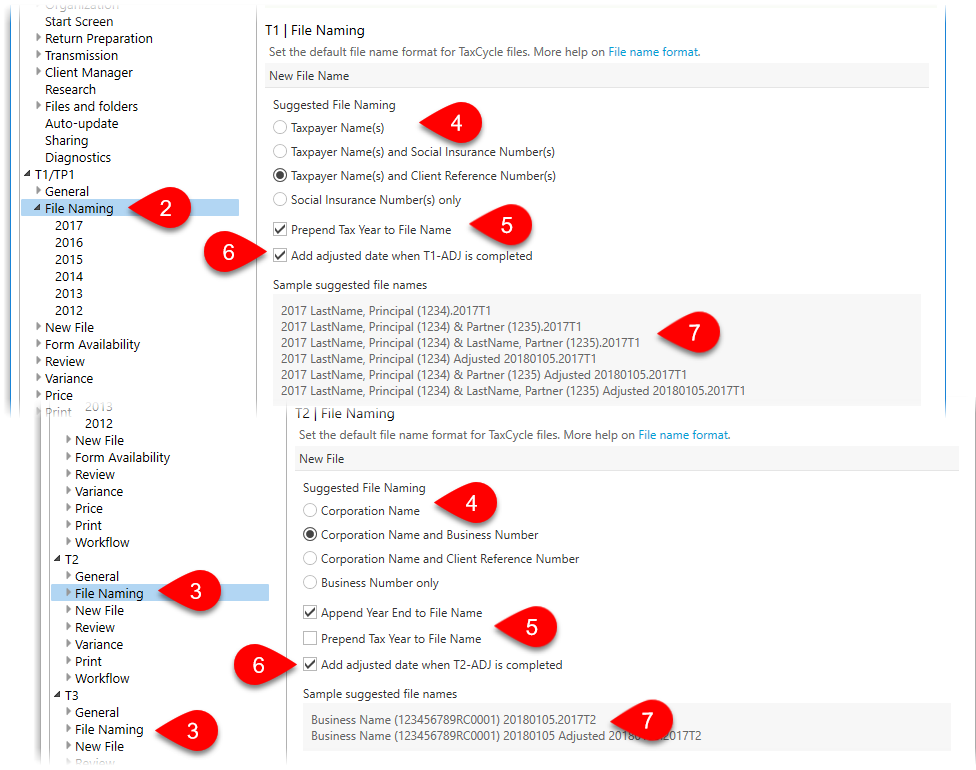Image resolution: width=976 pixels, height=770 pixels.
Task: Click sample name '2017 LastName, Principal (1234).2017T1'
Action: pos(386,311)
